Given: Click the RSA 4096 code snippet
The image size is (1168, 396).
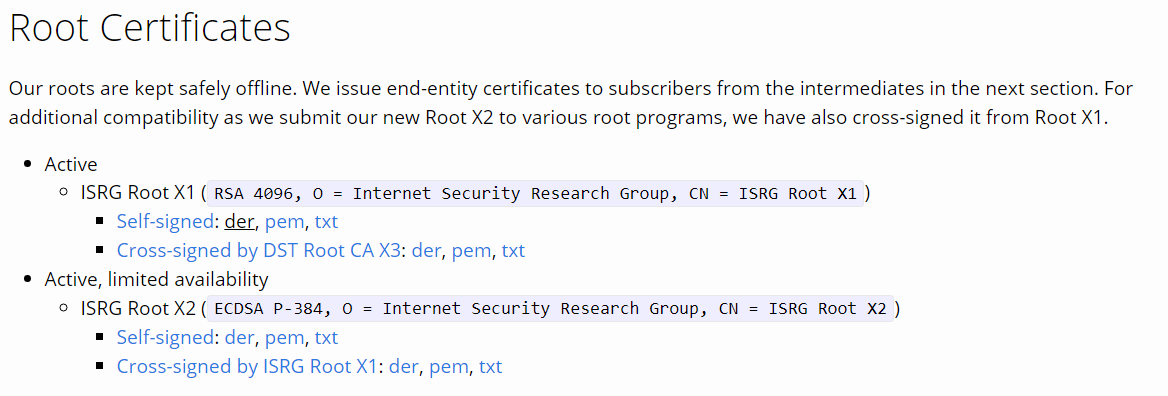Looking at the screenshot, I should [535, 194].
